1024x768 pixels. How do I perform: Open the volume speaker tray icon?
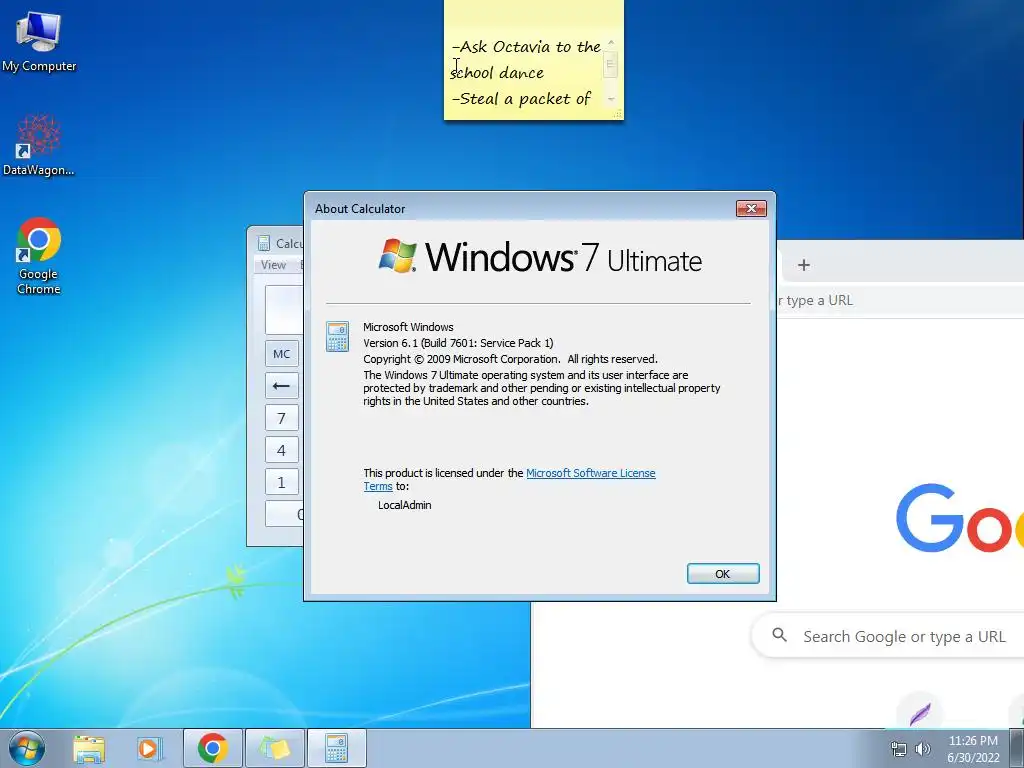[x=923, y=749]
